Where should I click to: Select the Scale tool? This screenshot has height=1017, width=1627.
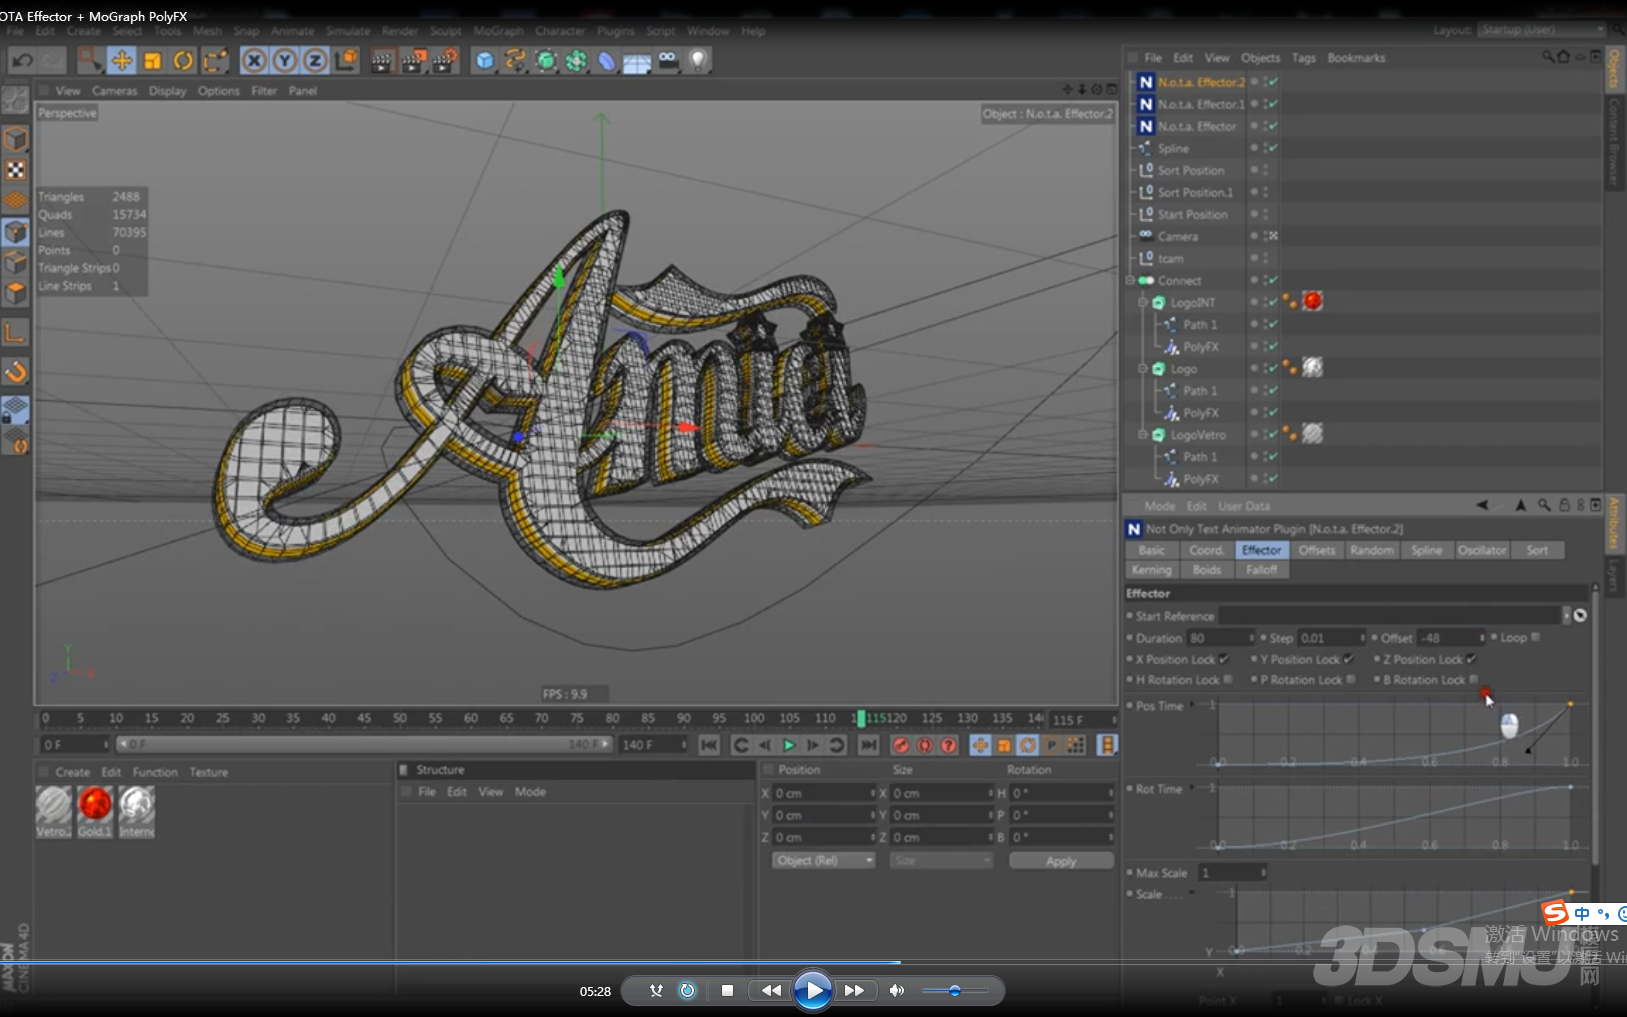click(153, 61)
